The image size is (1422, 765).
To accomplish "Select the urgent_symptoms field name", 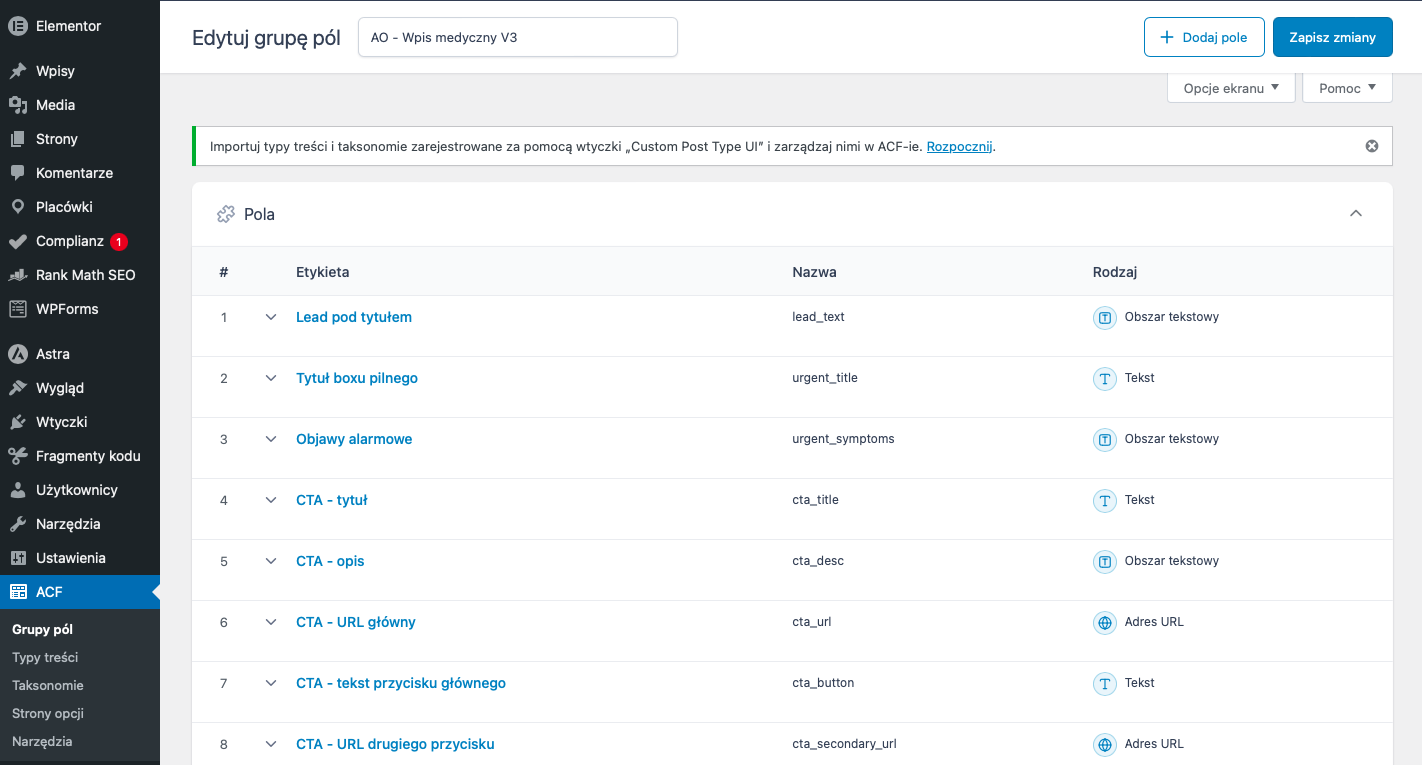I will tap(843, 439).
